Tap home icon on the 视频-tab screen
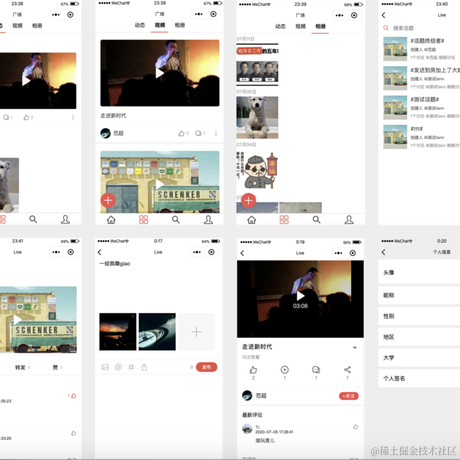 111,220
